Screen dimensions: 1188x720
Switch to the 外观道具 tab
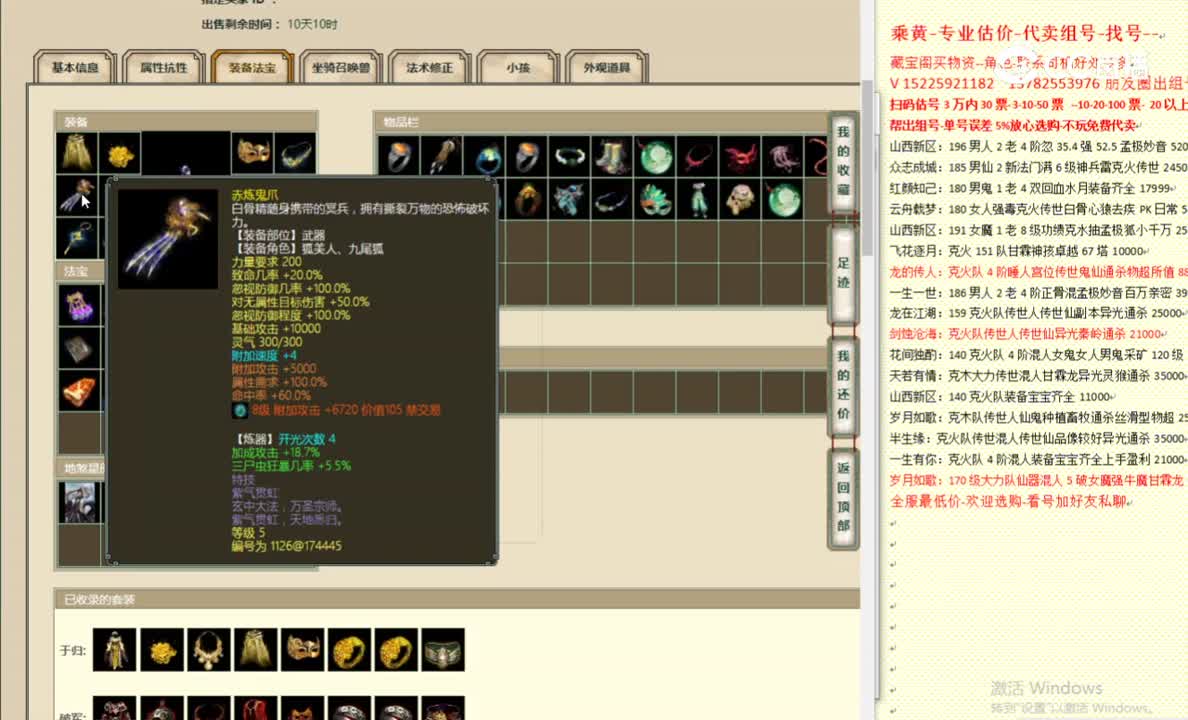(607, 67)
